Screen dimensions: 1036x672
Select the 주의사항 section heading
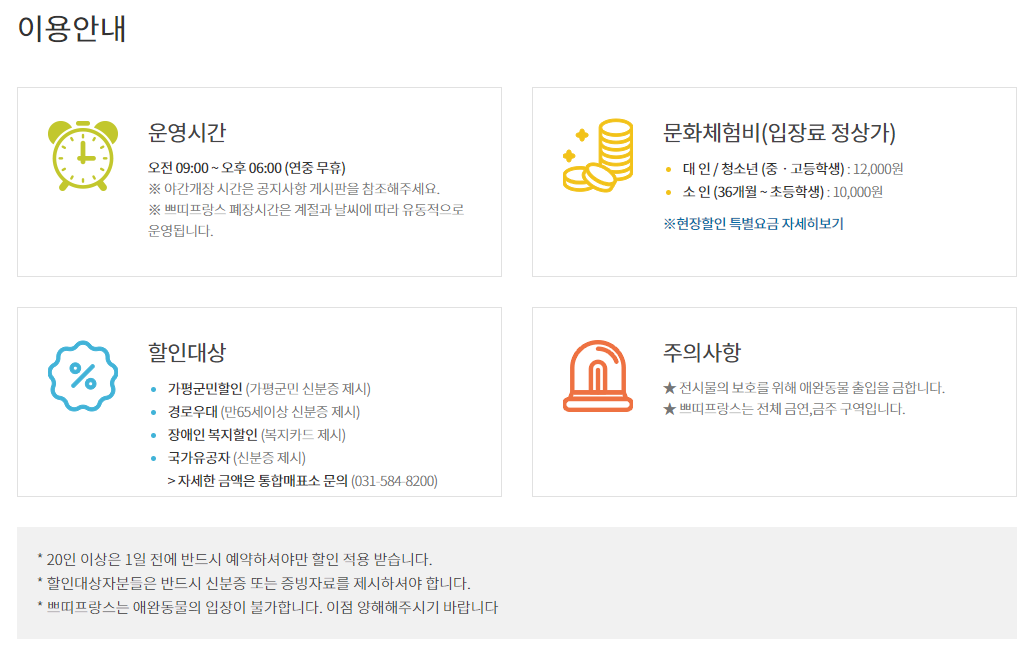click(700, 350)
